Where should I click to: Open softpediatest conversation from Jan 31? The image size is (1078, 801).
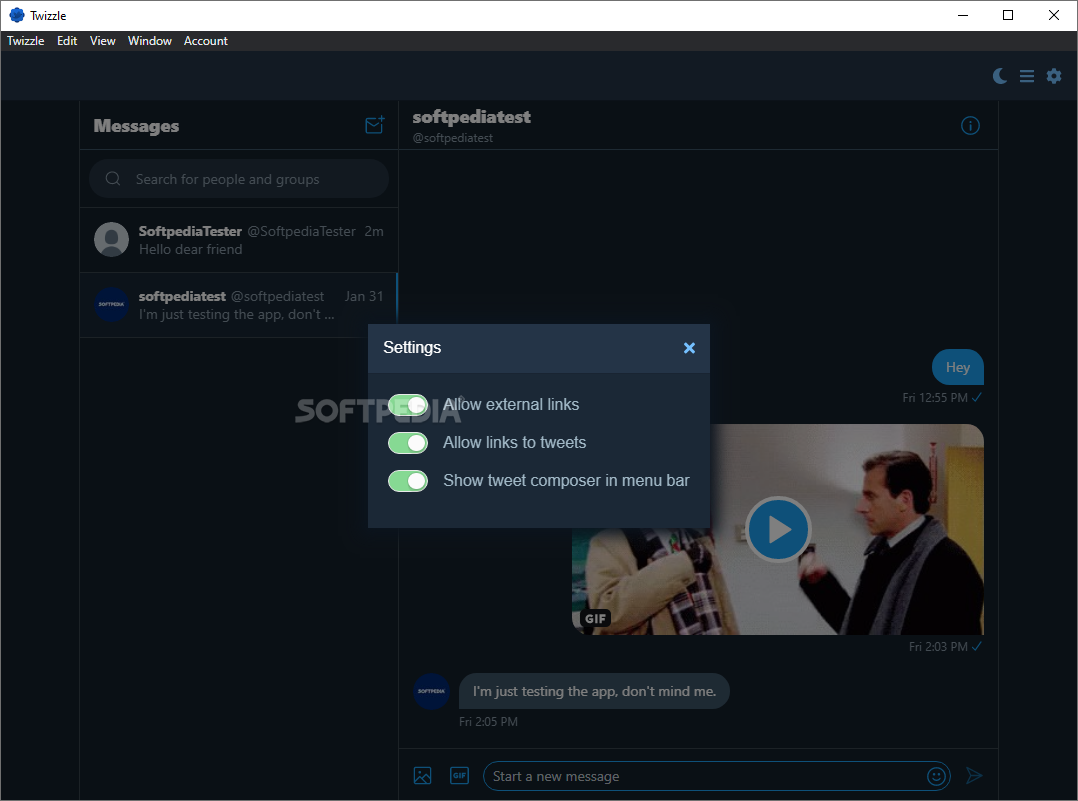[x=239, y=305]
